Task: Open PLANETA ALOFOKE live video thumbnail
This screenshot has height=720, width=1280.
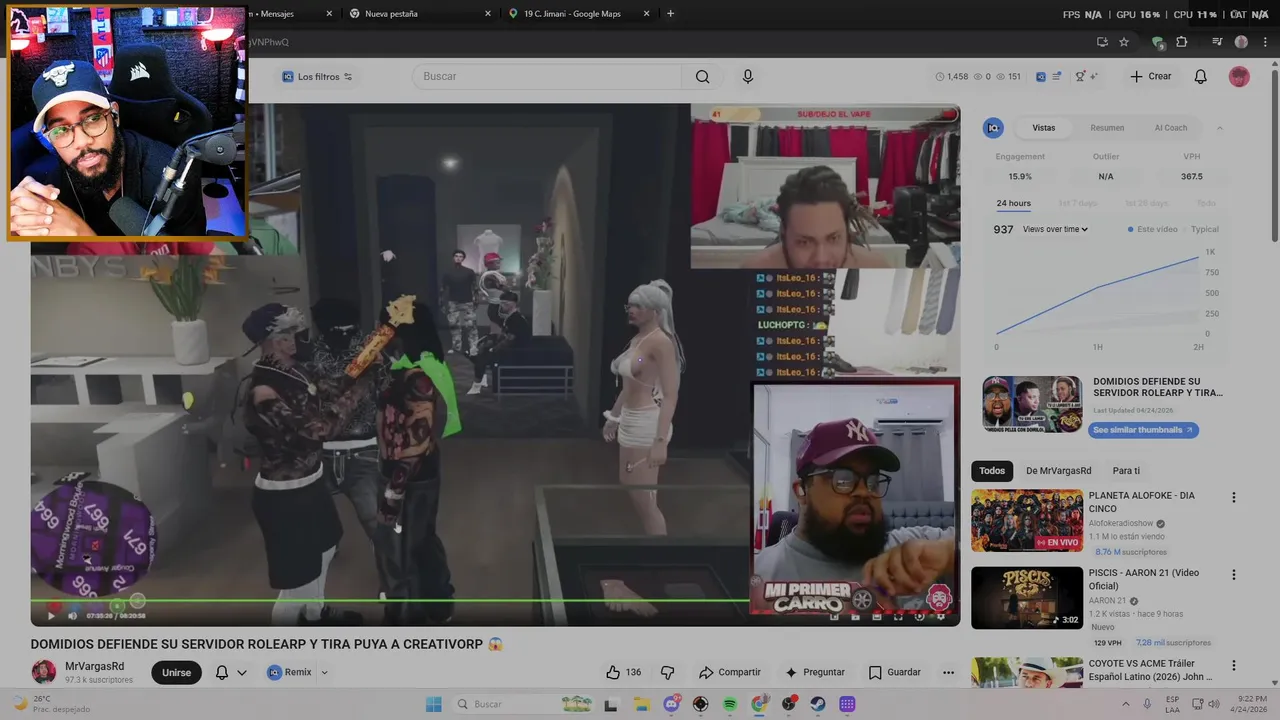Action: [x=1027, y=520]
